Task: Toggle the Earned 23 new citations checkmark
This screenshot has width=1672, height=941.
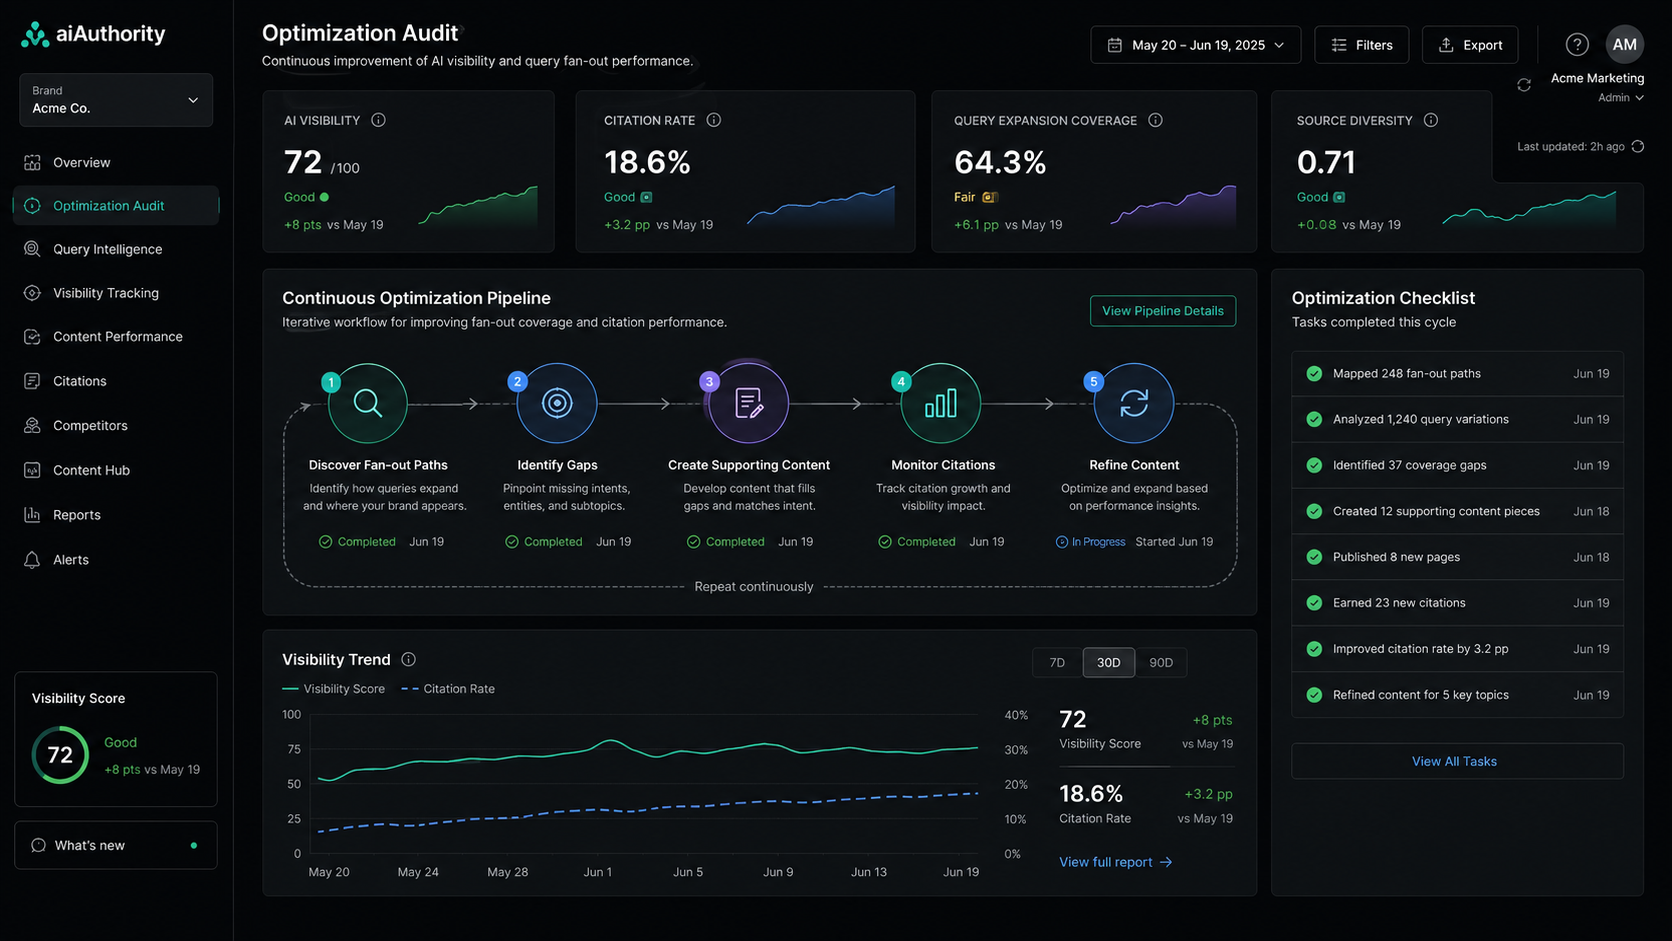Action: pyautogui.click(x=1314, y=603)
